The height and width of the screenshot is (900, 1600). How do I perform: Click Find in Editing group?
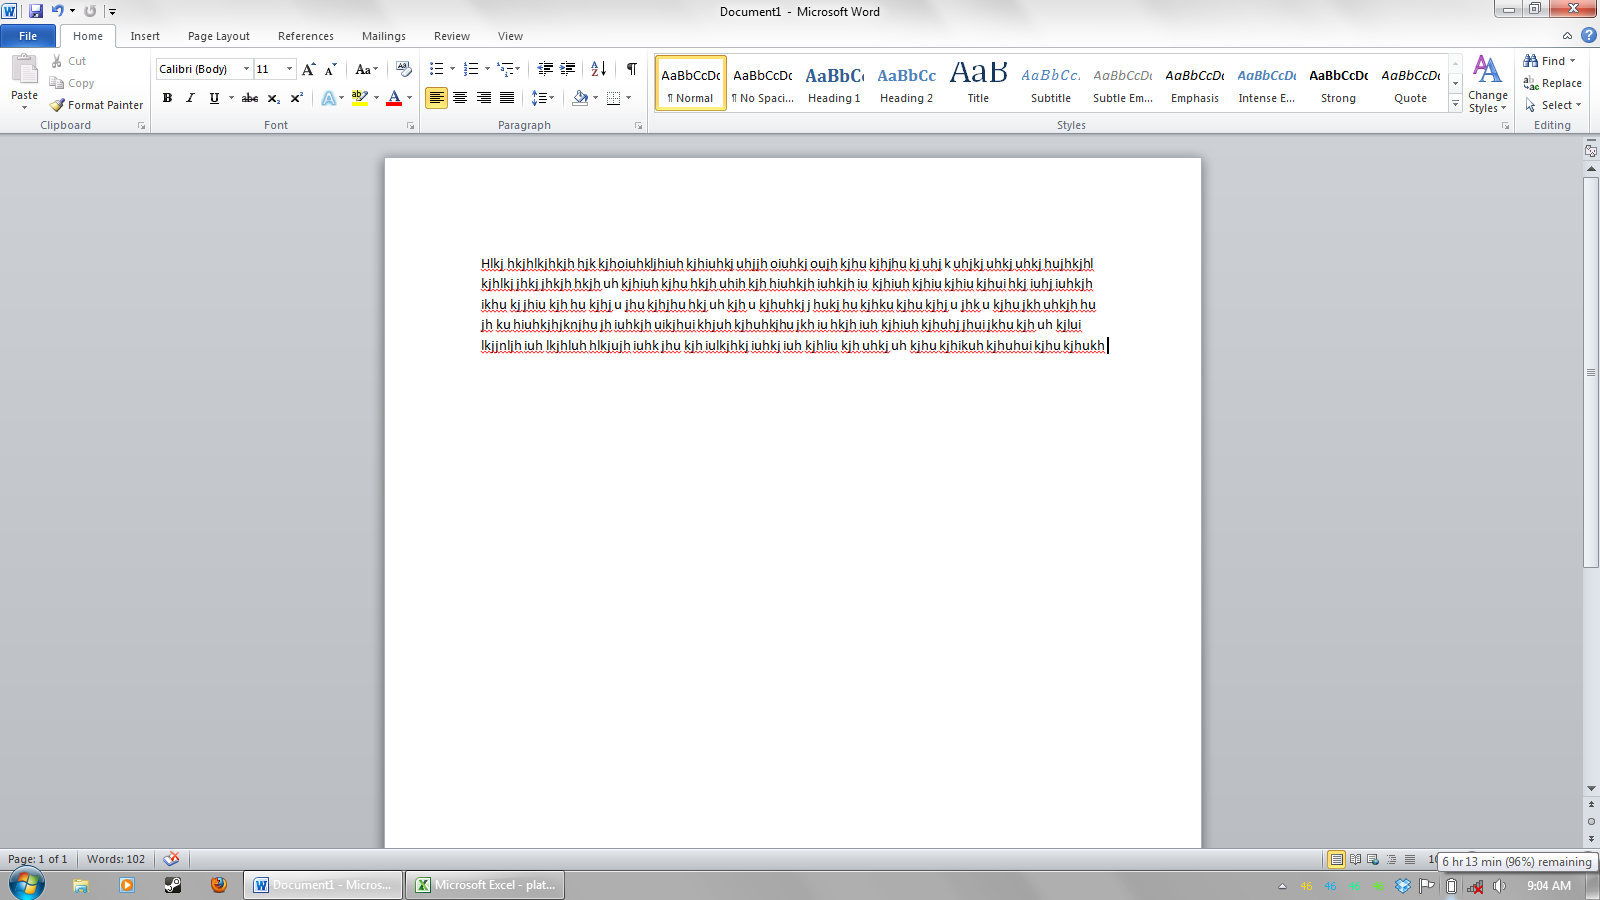tap(1550, 61)
